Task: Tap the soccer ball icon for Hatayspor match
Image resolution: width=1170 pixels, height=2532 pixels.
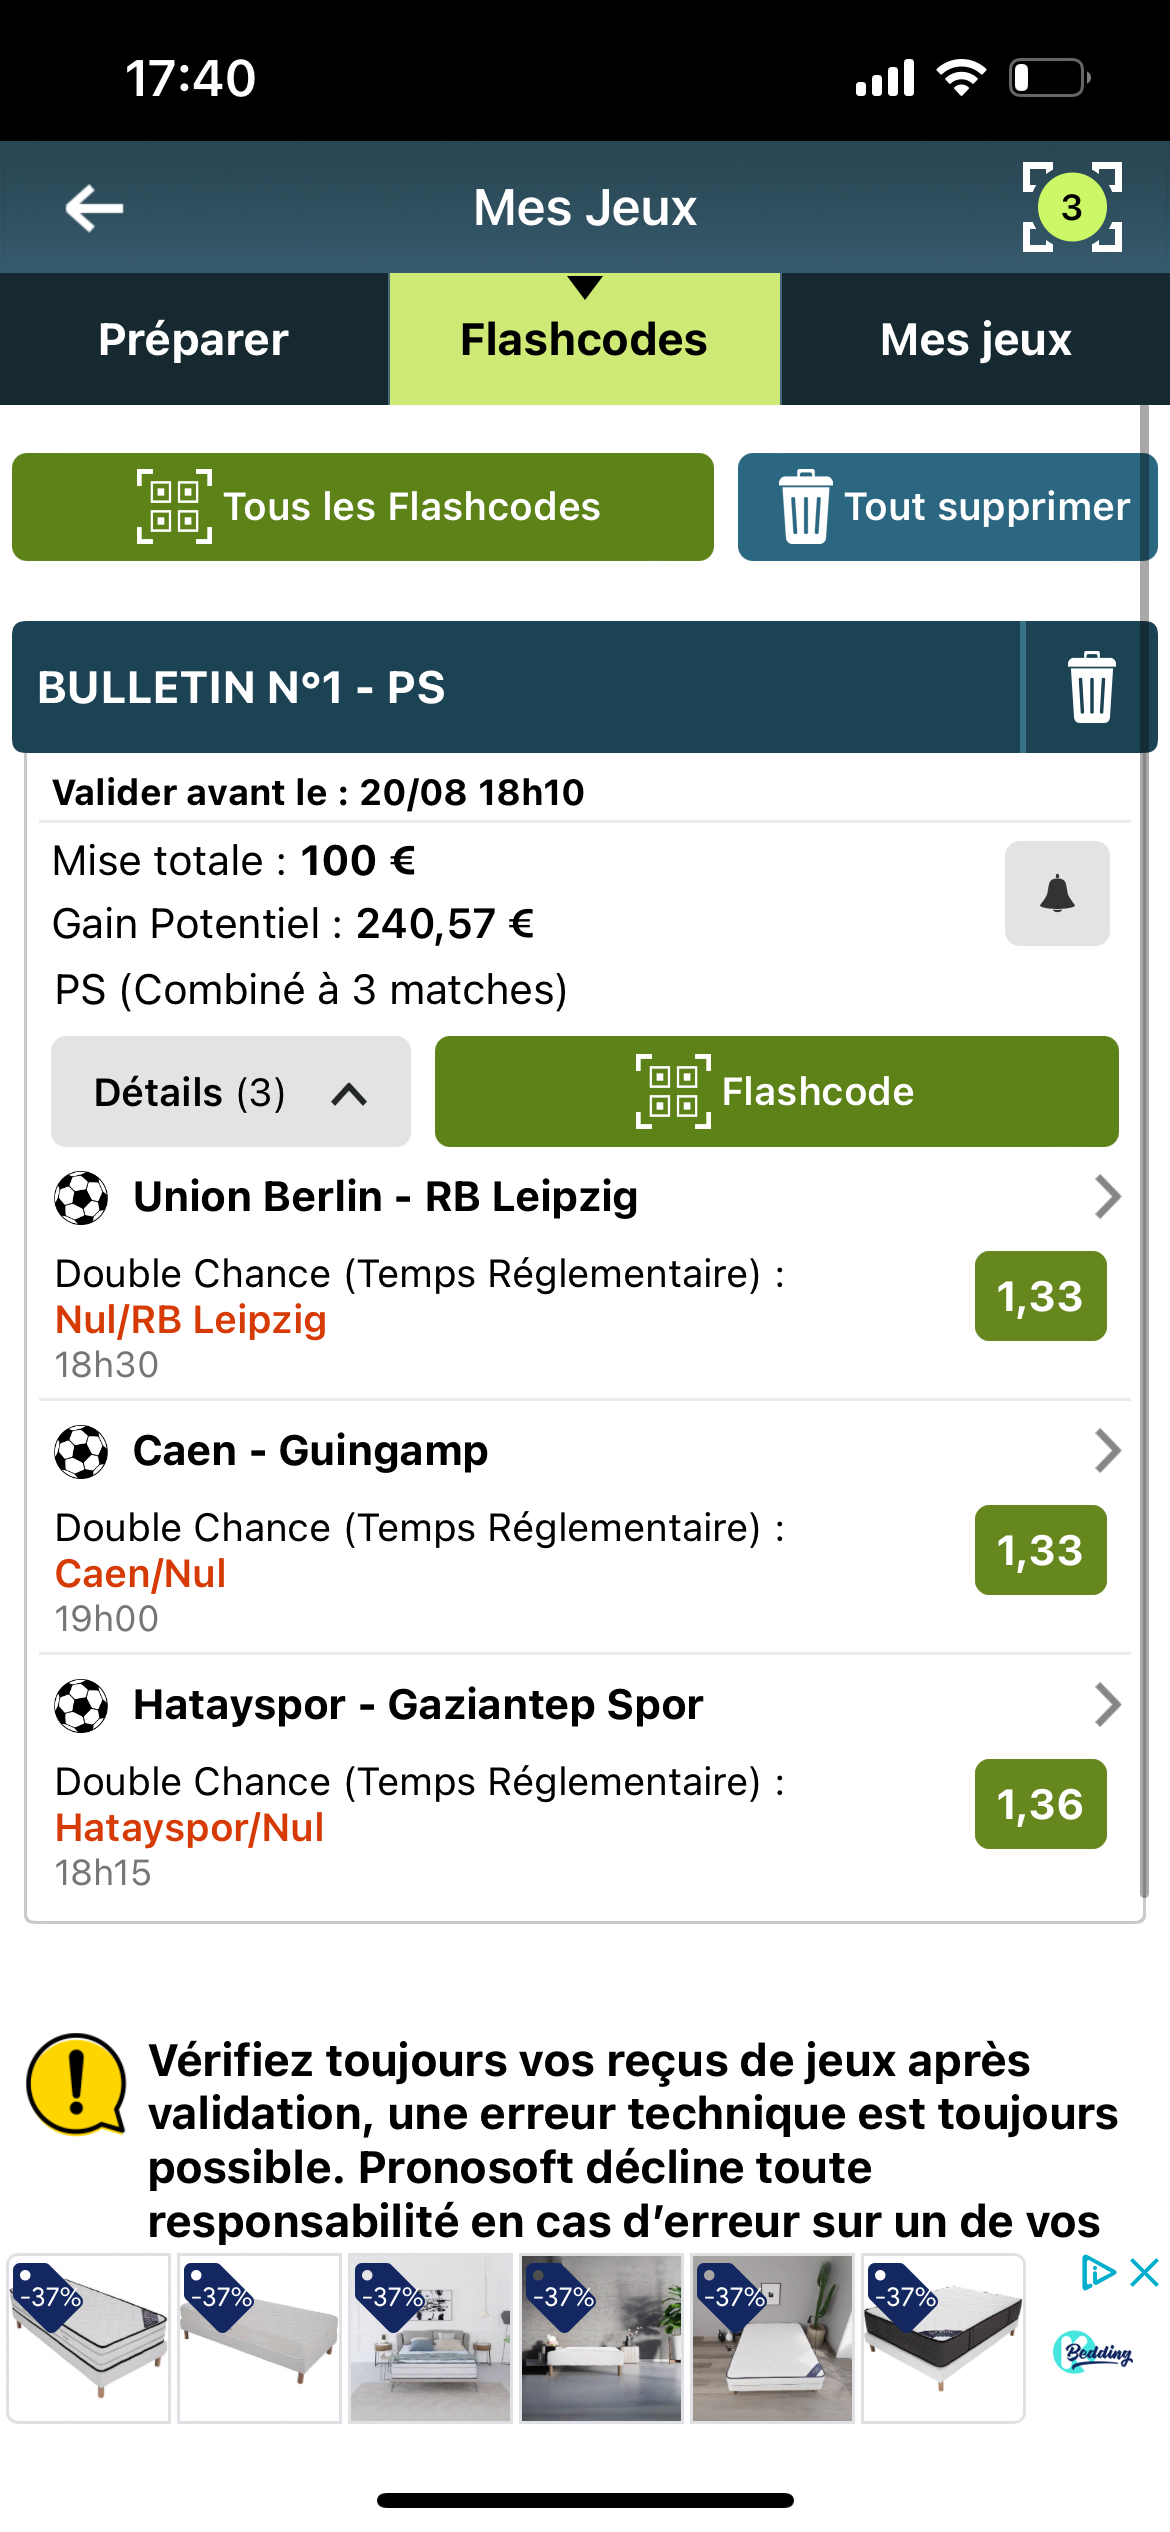Action: (81, 1705)
